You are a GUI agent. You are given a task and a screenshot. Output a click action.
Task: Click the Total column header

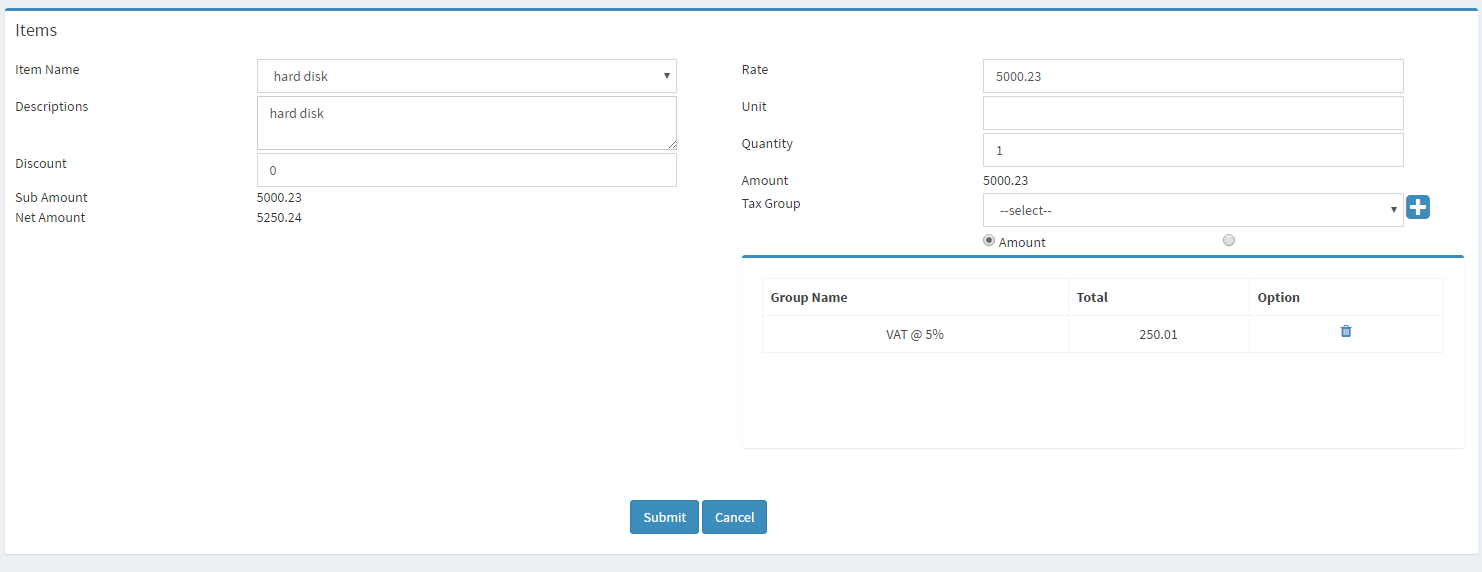1158,297
